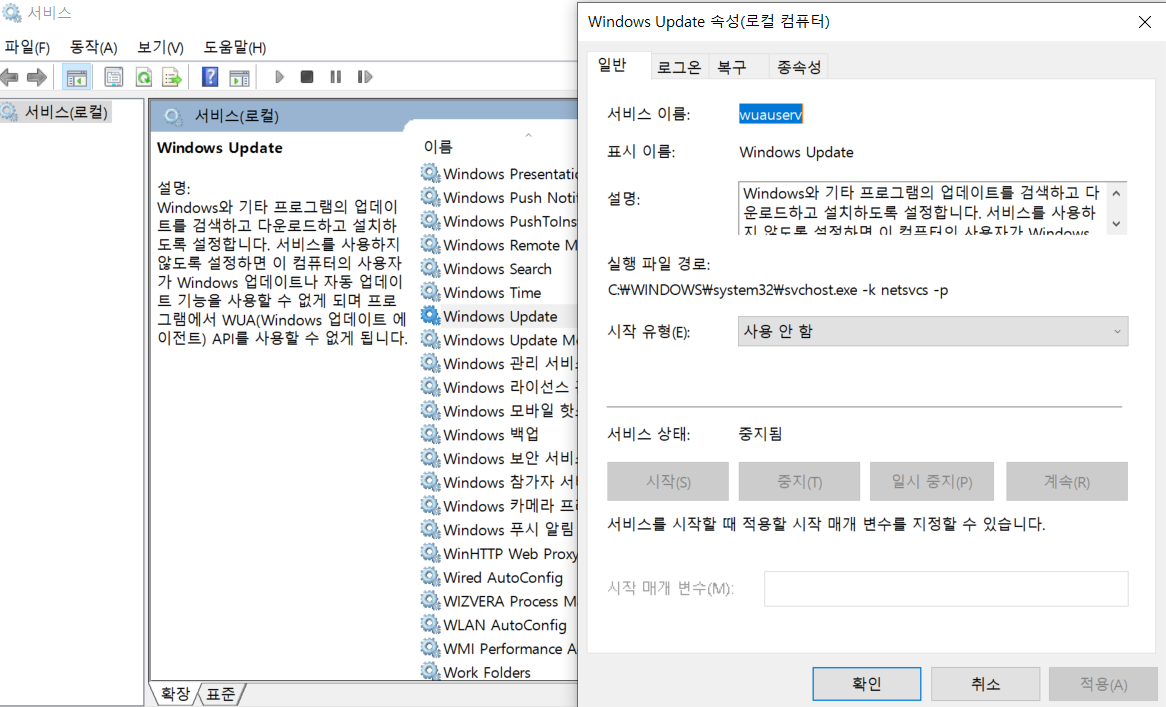Viewport: 1166px width, 707px height.
Task: Click gear icon of Windows Presentation row
Action: click(430, 172)
